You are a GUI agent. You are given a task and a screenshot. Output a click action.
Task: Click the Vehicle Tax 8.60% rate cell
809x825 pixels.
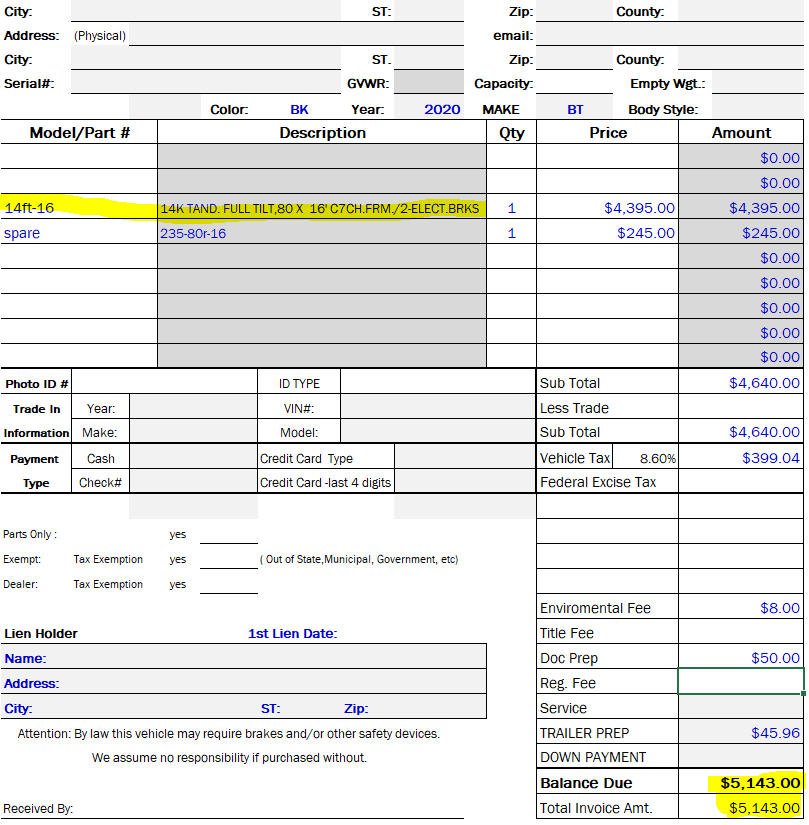point(657,458)
